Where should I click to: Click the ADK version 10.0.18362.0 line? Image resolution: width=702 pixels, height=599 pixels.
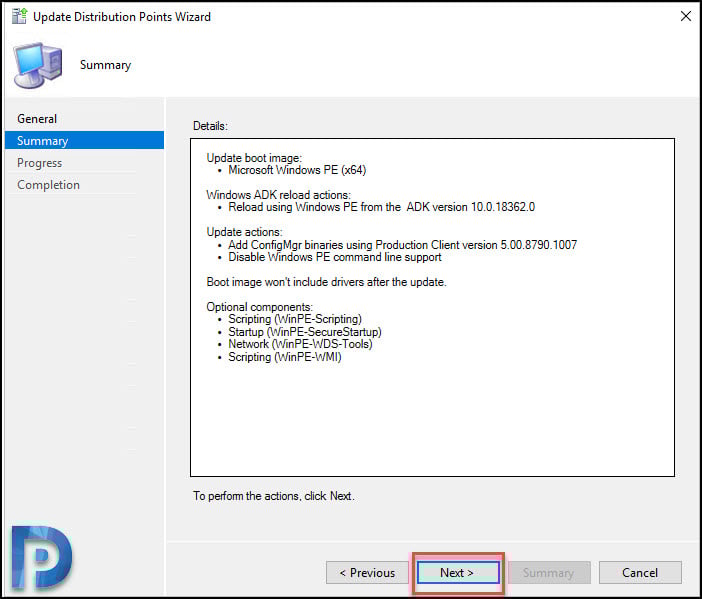[381, 207]
